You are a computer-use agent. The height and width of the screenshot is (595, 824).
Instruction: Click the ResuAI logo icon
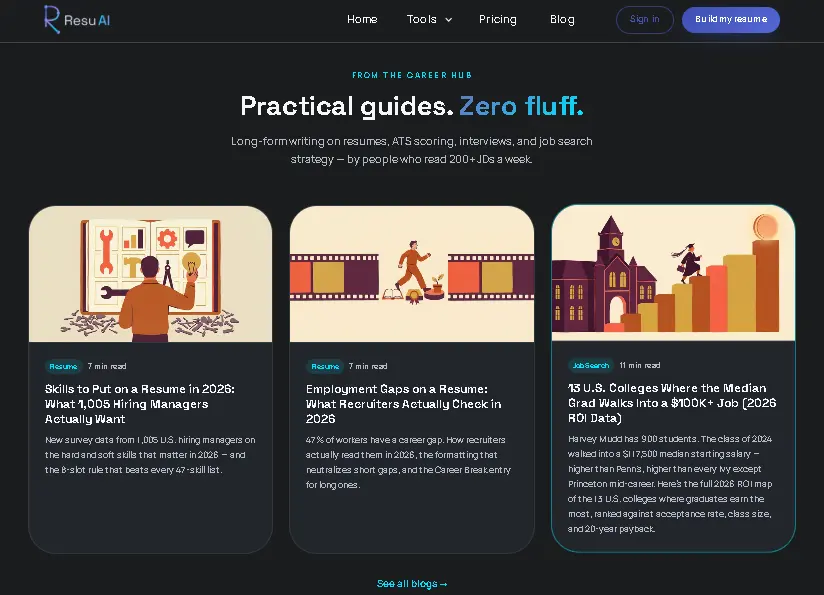click(x=52, y=19)
